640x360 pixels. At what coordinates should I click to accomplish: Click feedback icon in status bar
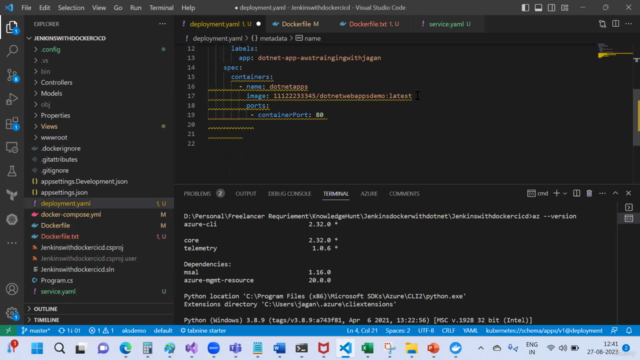click(614, 331)
